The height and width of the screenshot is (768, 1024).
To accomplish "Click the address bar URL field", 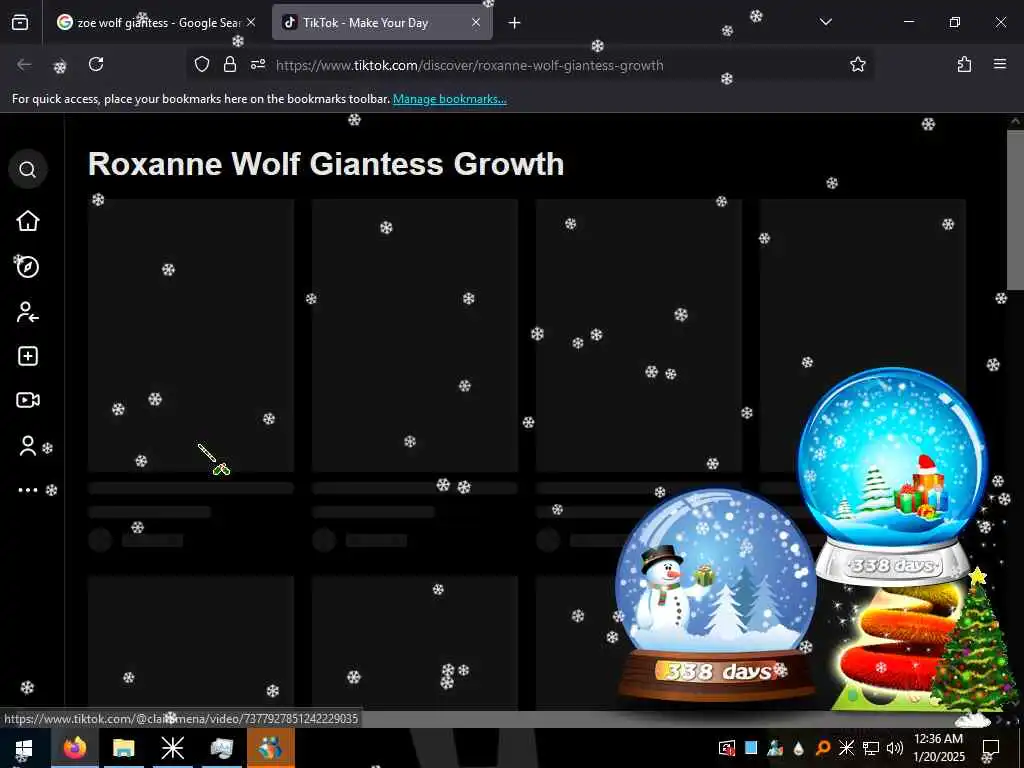I will [529, 65].
